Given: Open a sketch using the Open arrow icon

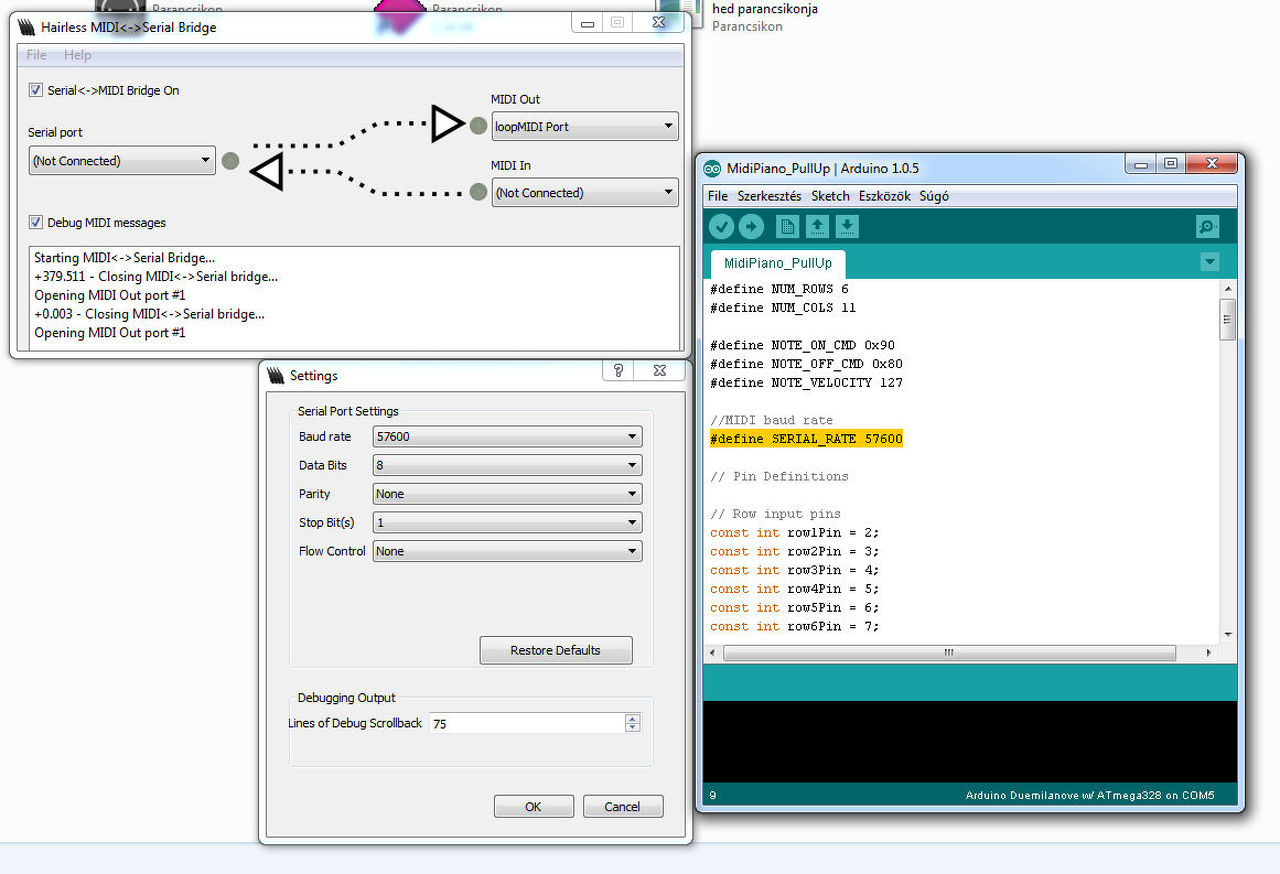Looking at the screenshot, I should 817,227.
